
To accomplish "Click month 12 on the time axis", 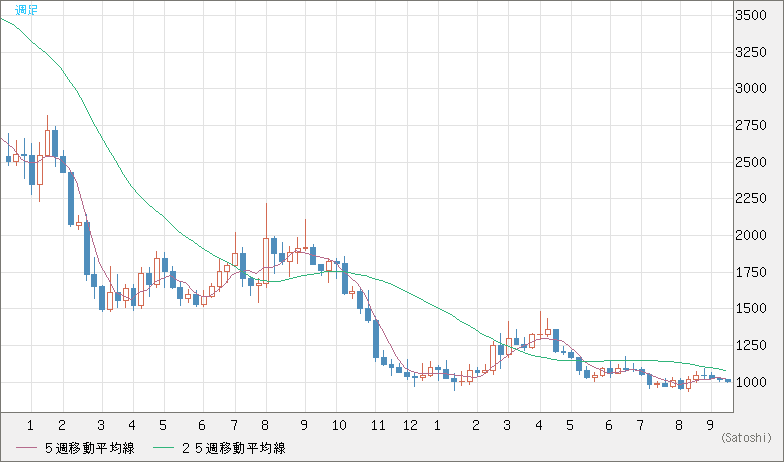I will tap(410, 425).
